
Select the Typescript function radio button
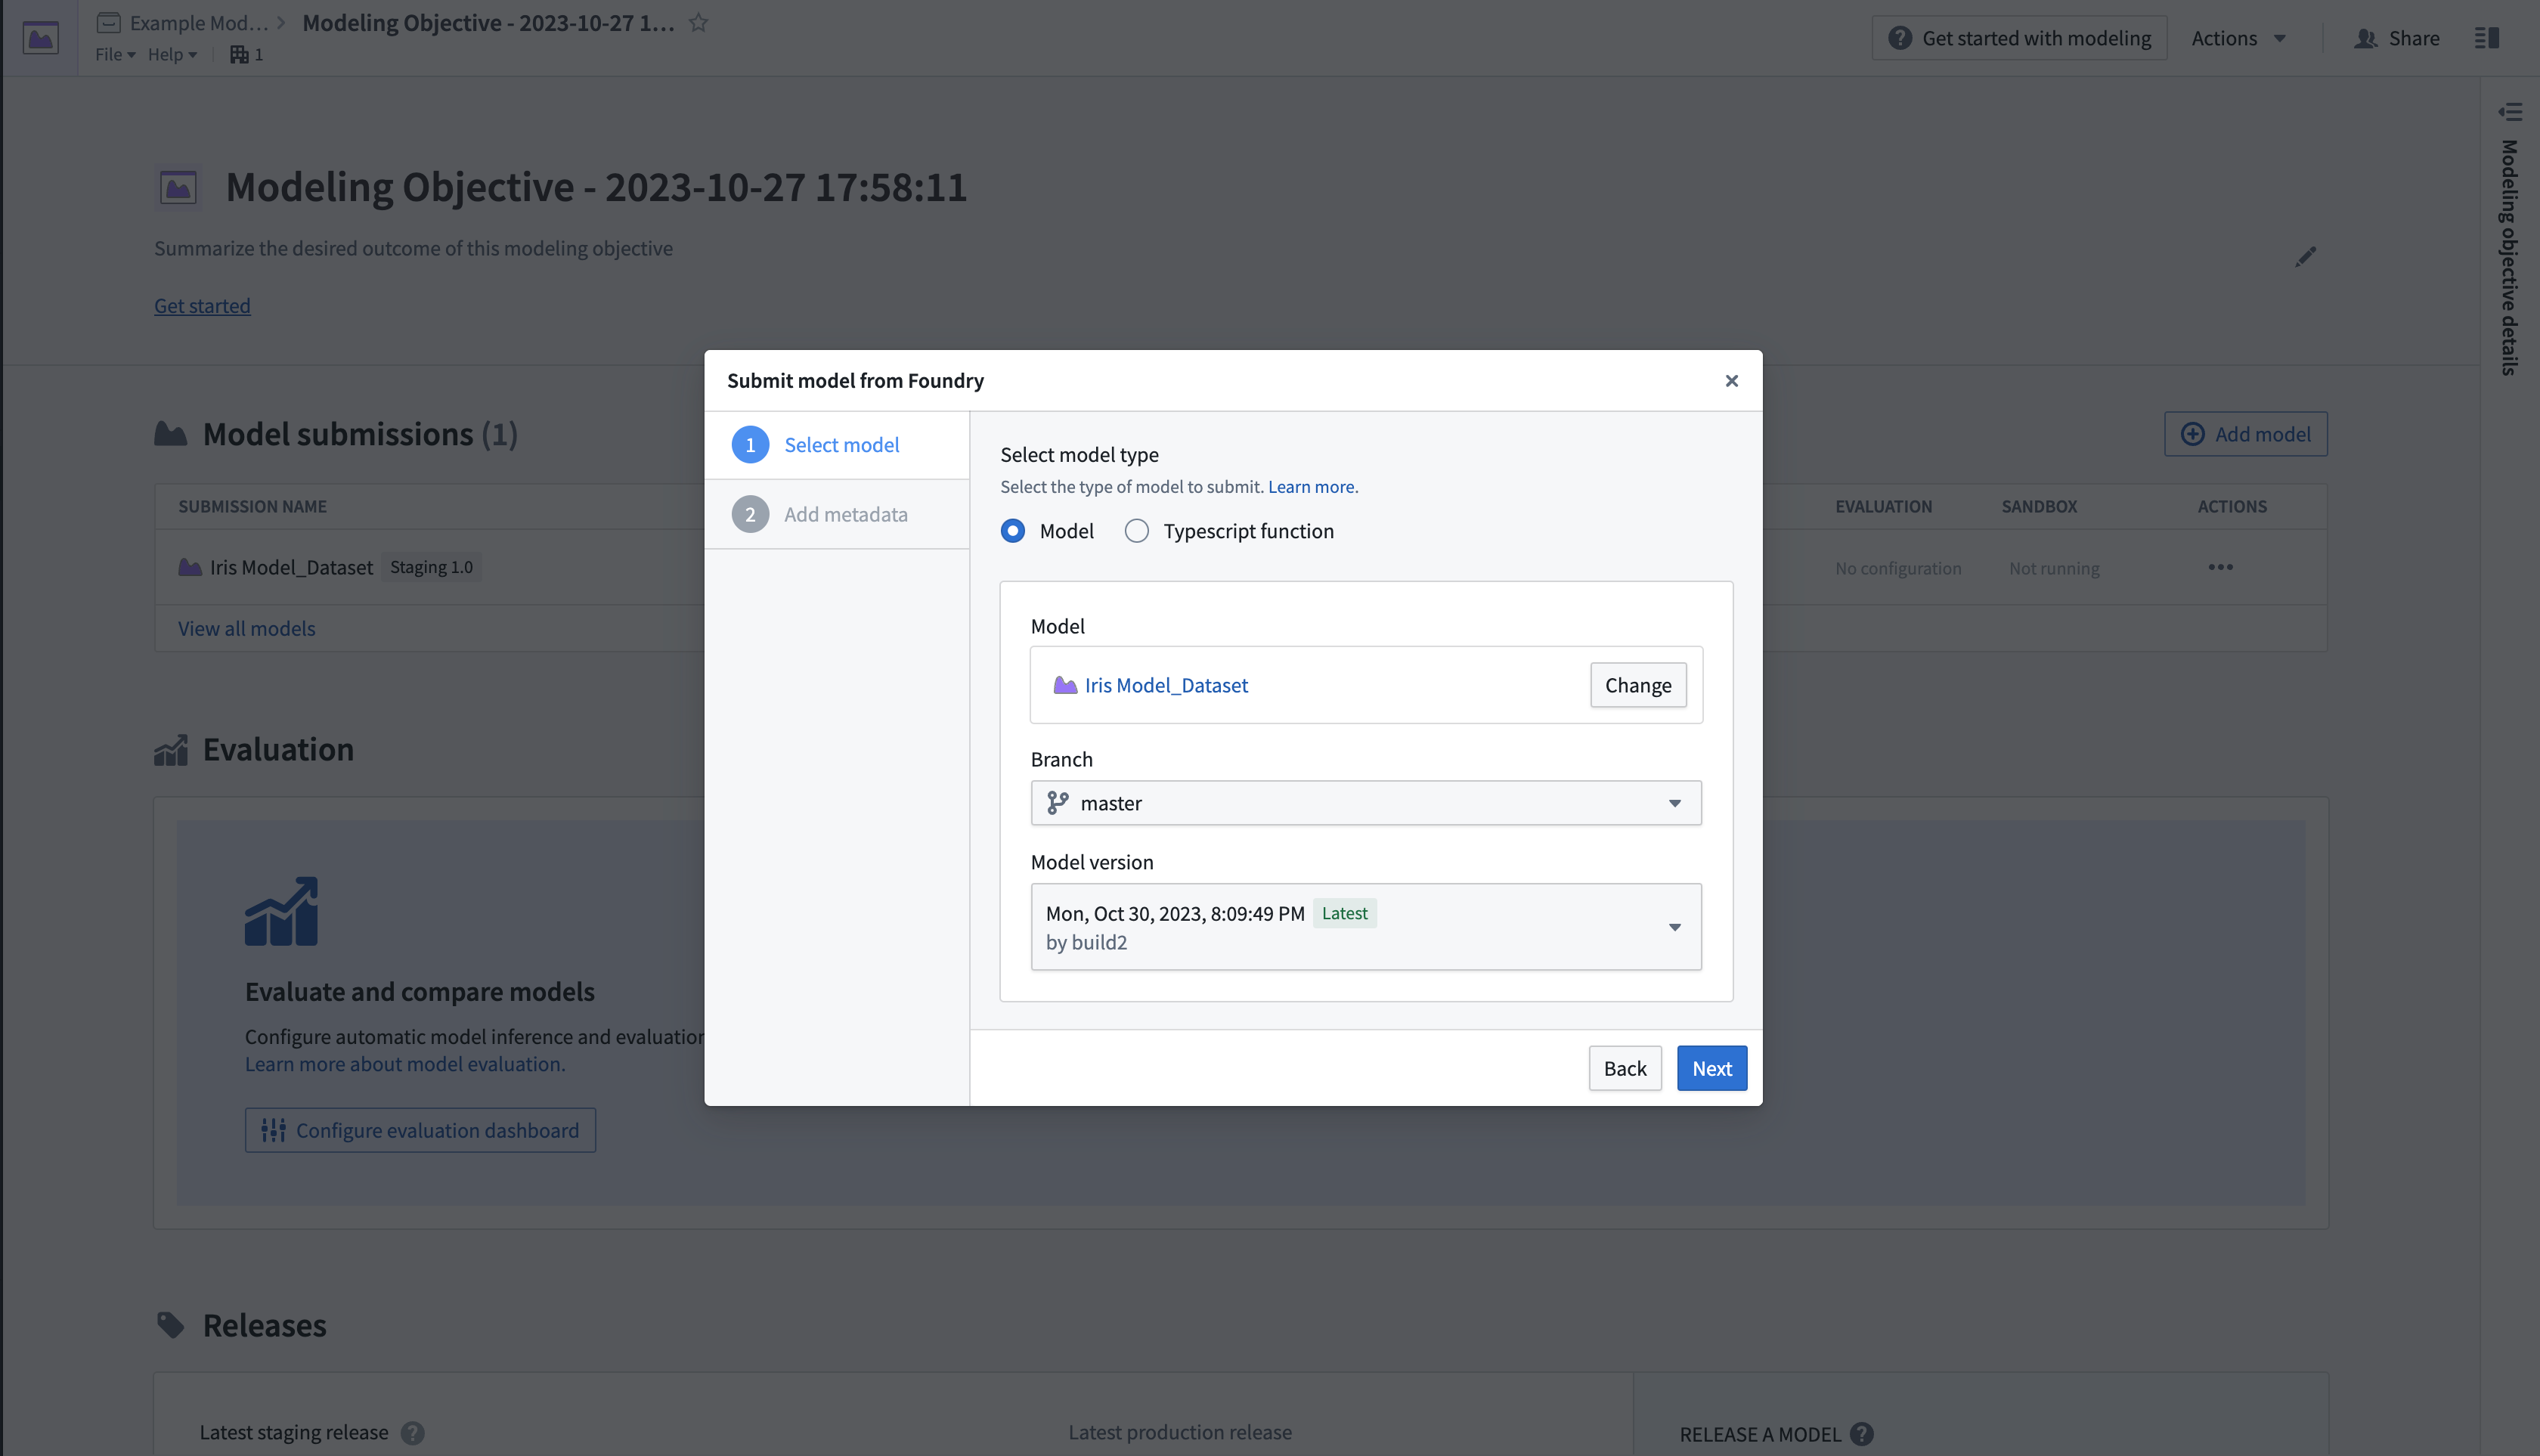[1135, 530]
